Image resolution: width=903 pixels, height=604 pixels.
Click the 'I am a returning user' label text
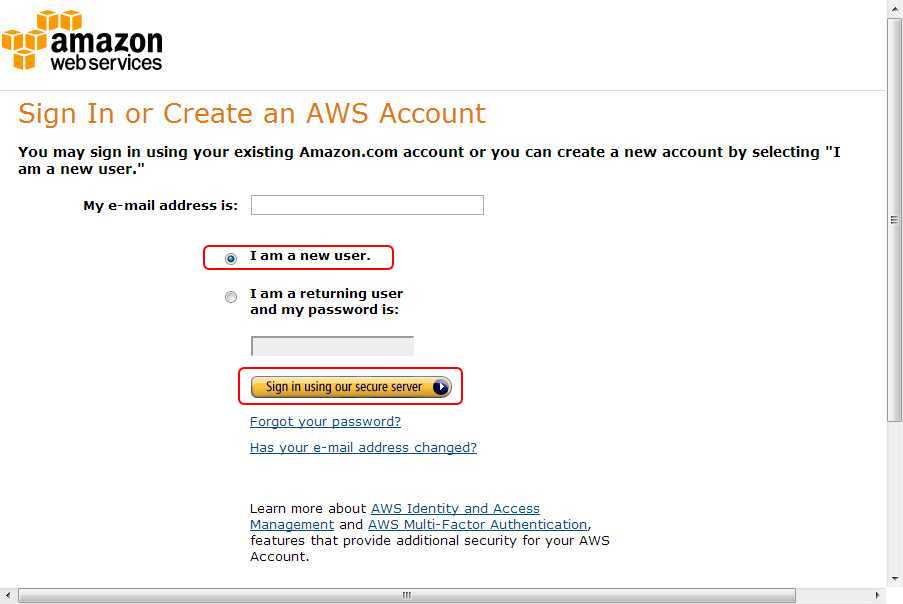pyautogui.click(x=327, y=294)
